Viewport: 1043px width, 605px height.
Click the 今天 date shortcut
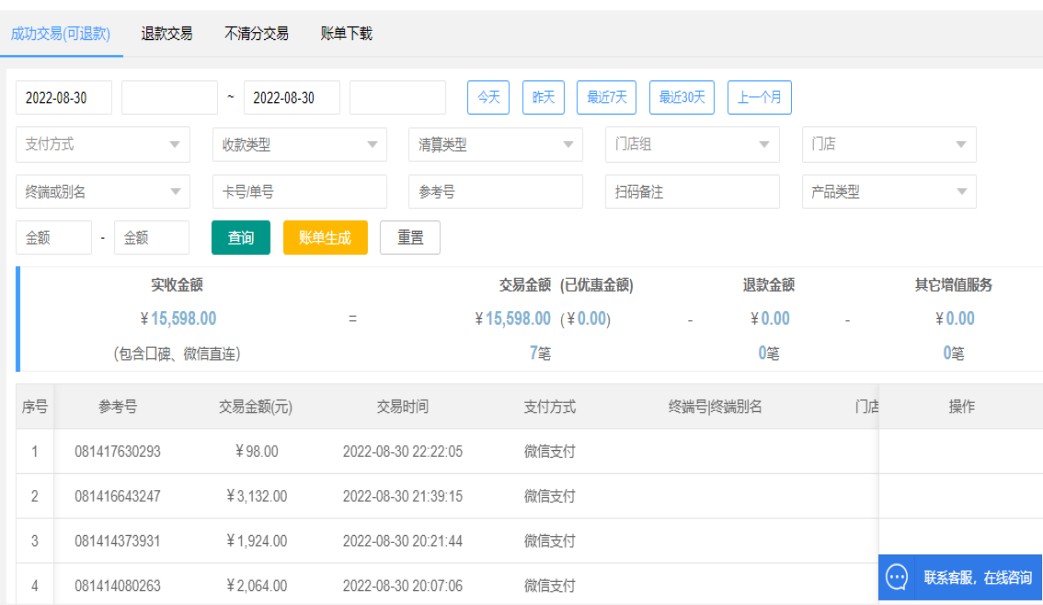(x=487, y=97)
